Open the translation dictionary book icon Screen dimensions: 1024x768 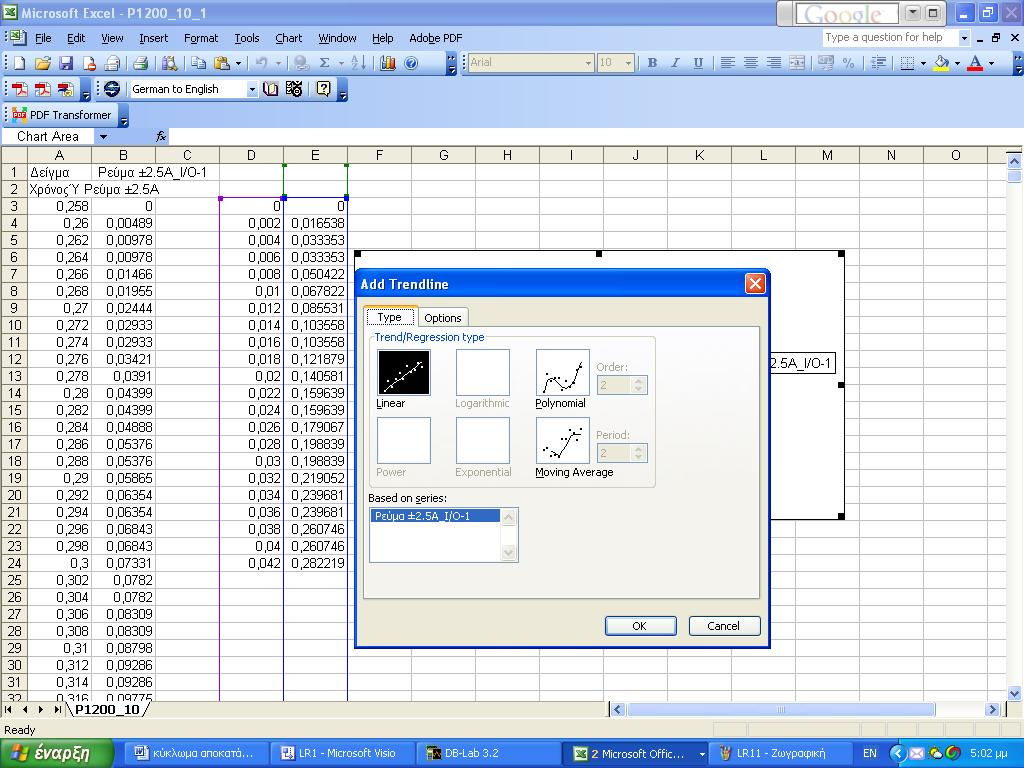click(270, 89)
